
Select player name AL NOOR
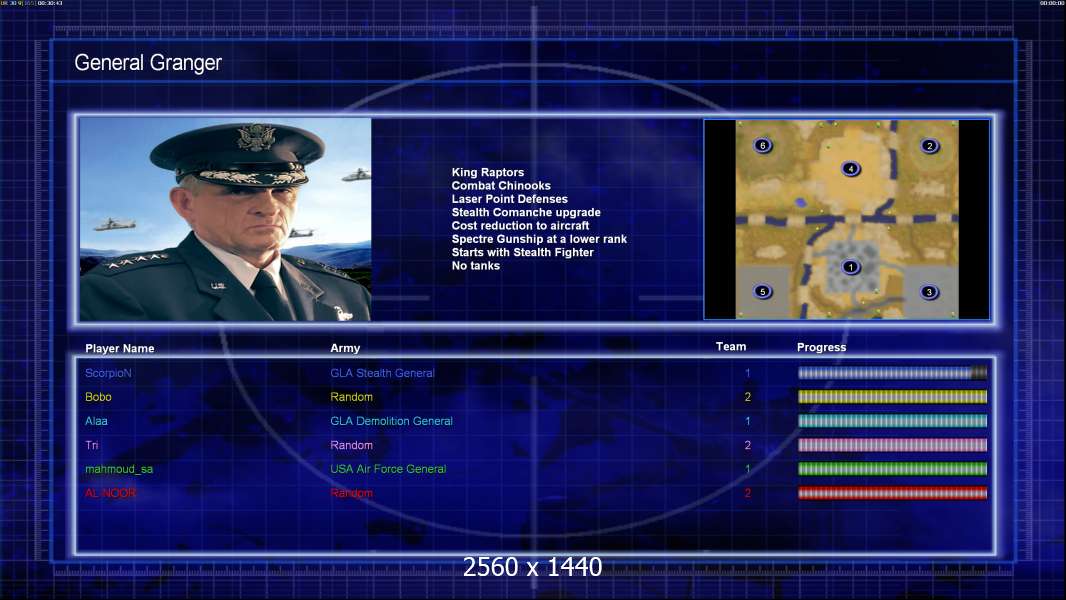[x=110, y=493]
